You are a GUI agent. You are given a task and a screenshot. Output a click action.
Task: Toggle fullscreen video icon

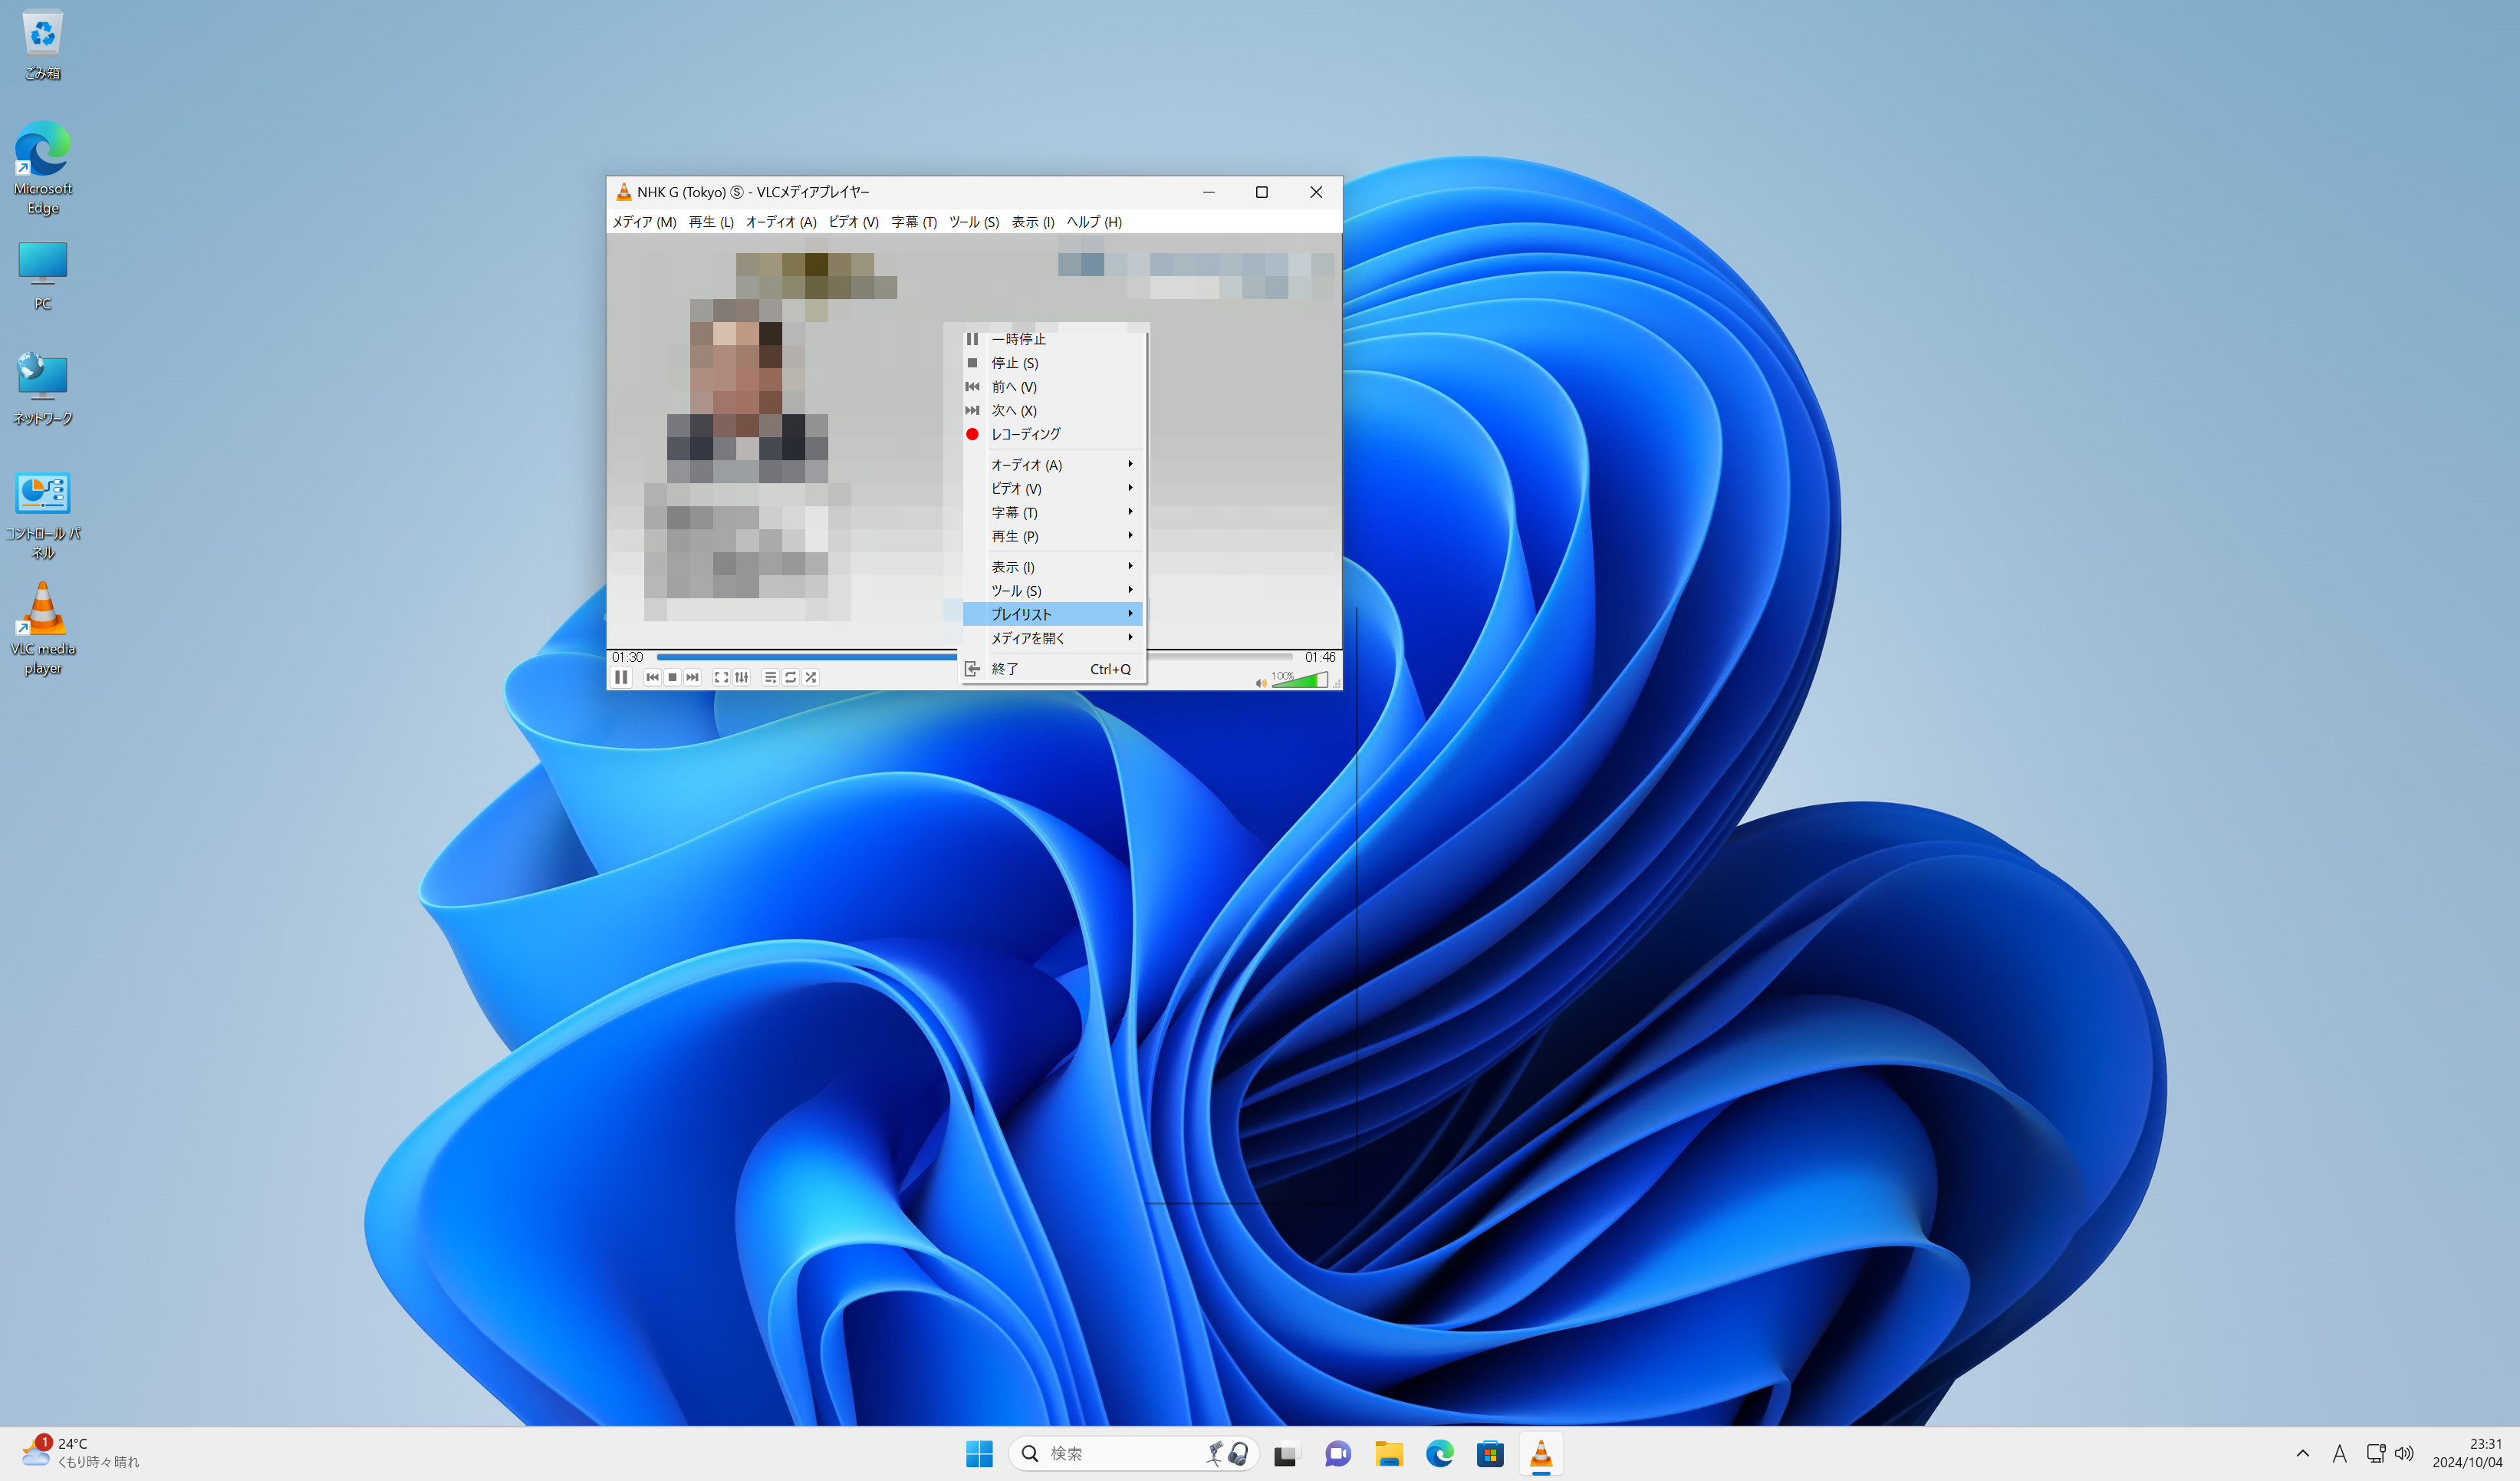(x=721, y=677)
